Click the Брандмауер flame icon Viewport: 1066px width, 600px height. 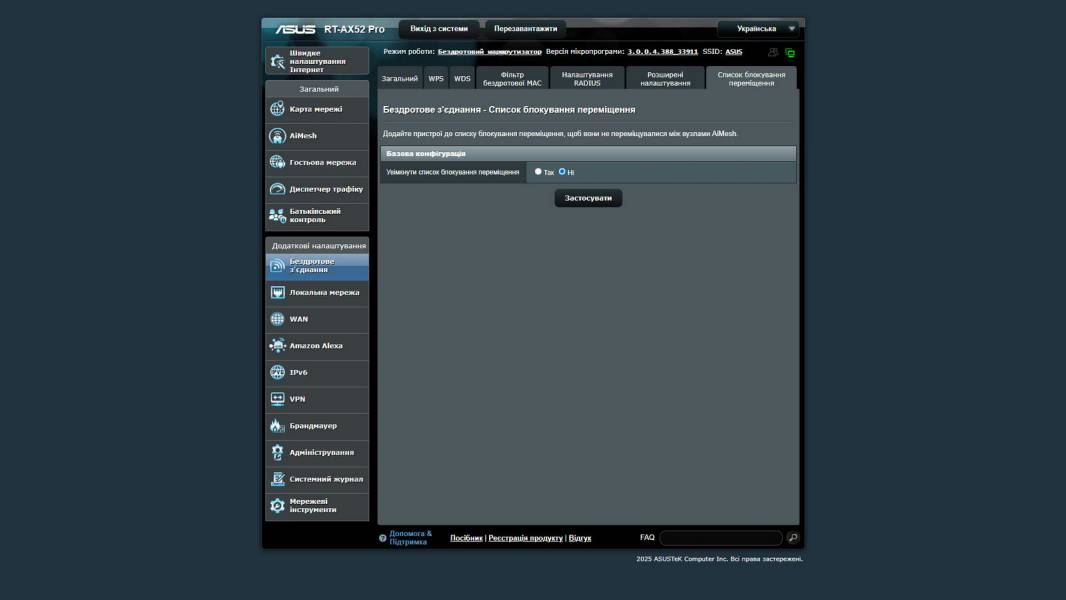pos(278,426)
